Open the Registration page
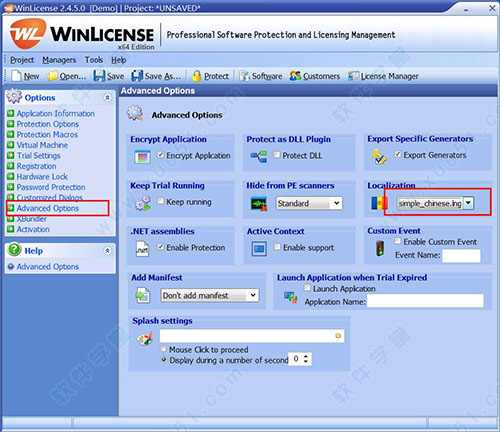 click(x=36, y=166)
